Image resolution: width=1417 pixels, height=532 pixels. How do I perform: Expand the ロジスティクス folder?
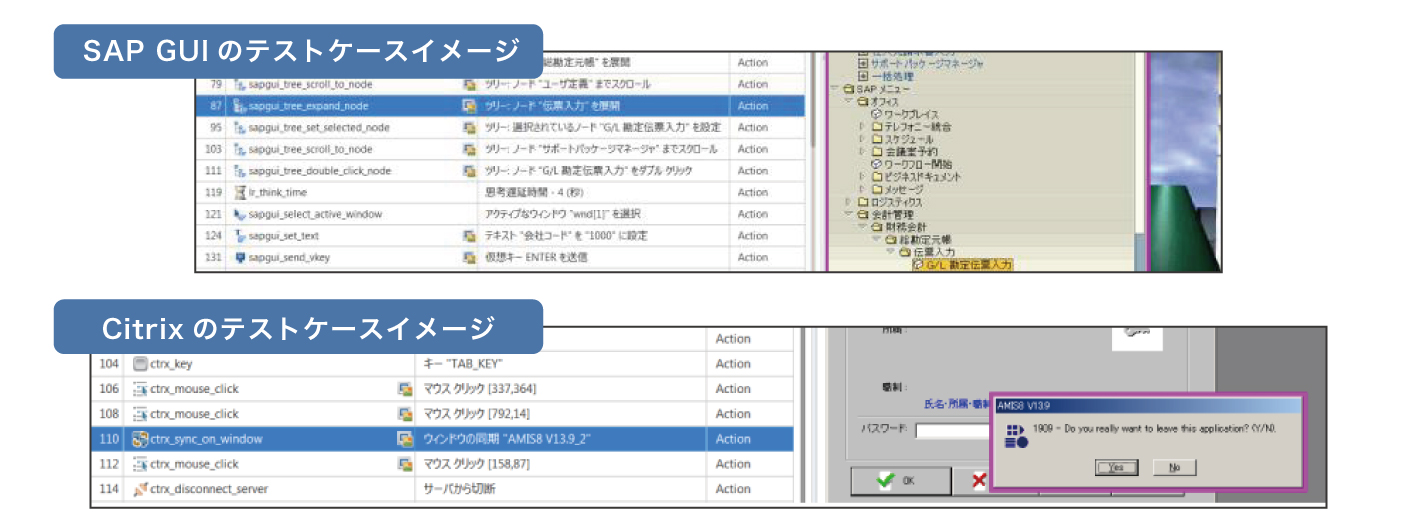coord(849,201)
